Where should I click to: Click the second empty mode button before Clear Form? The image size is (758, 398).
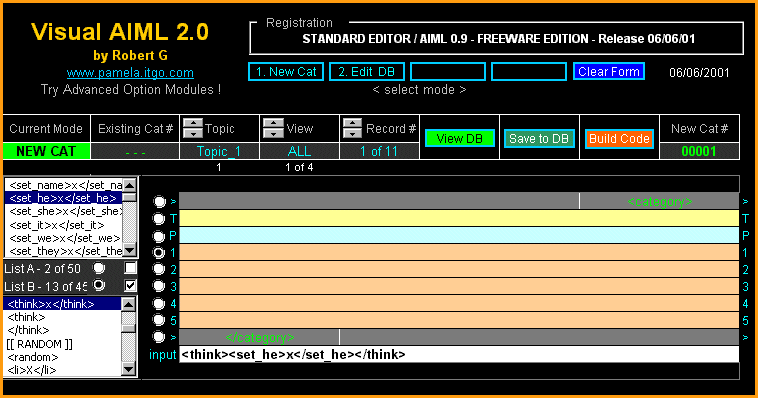pos(528,72)
